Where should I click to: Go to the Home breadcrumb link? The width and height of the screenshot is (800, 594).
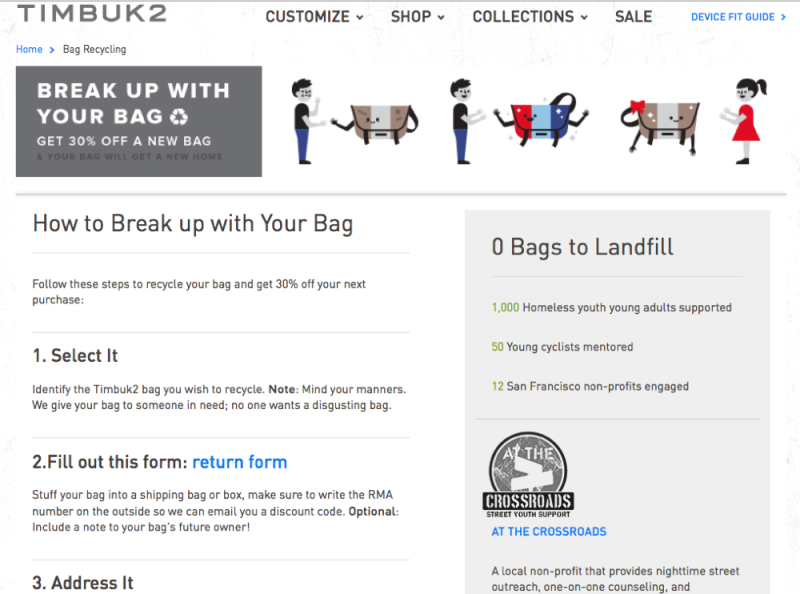(29, 49)
